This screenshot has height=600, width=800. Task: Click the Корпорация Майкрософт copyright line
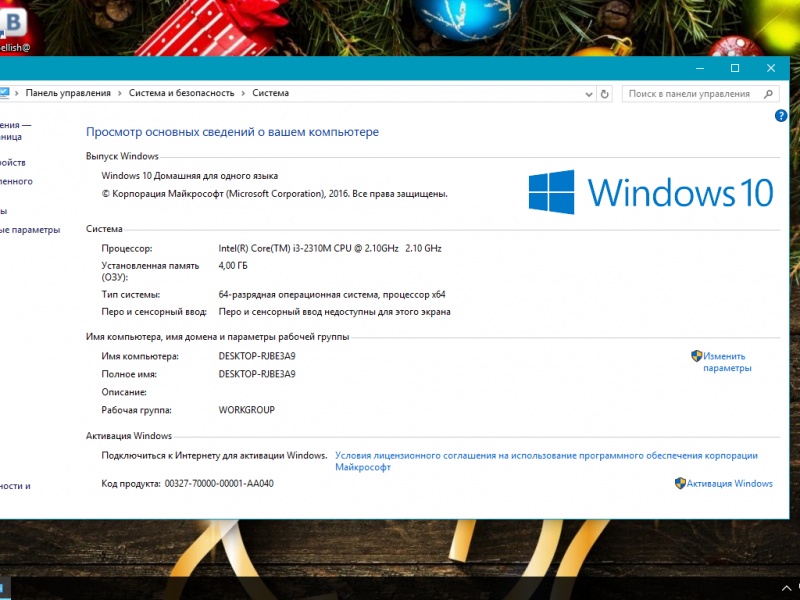(274, 194)
